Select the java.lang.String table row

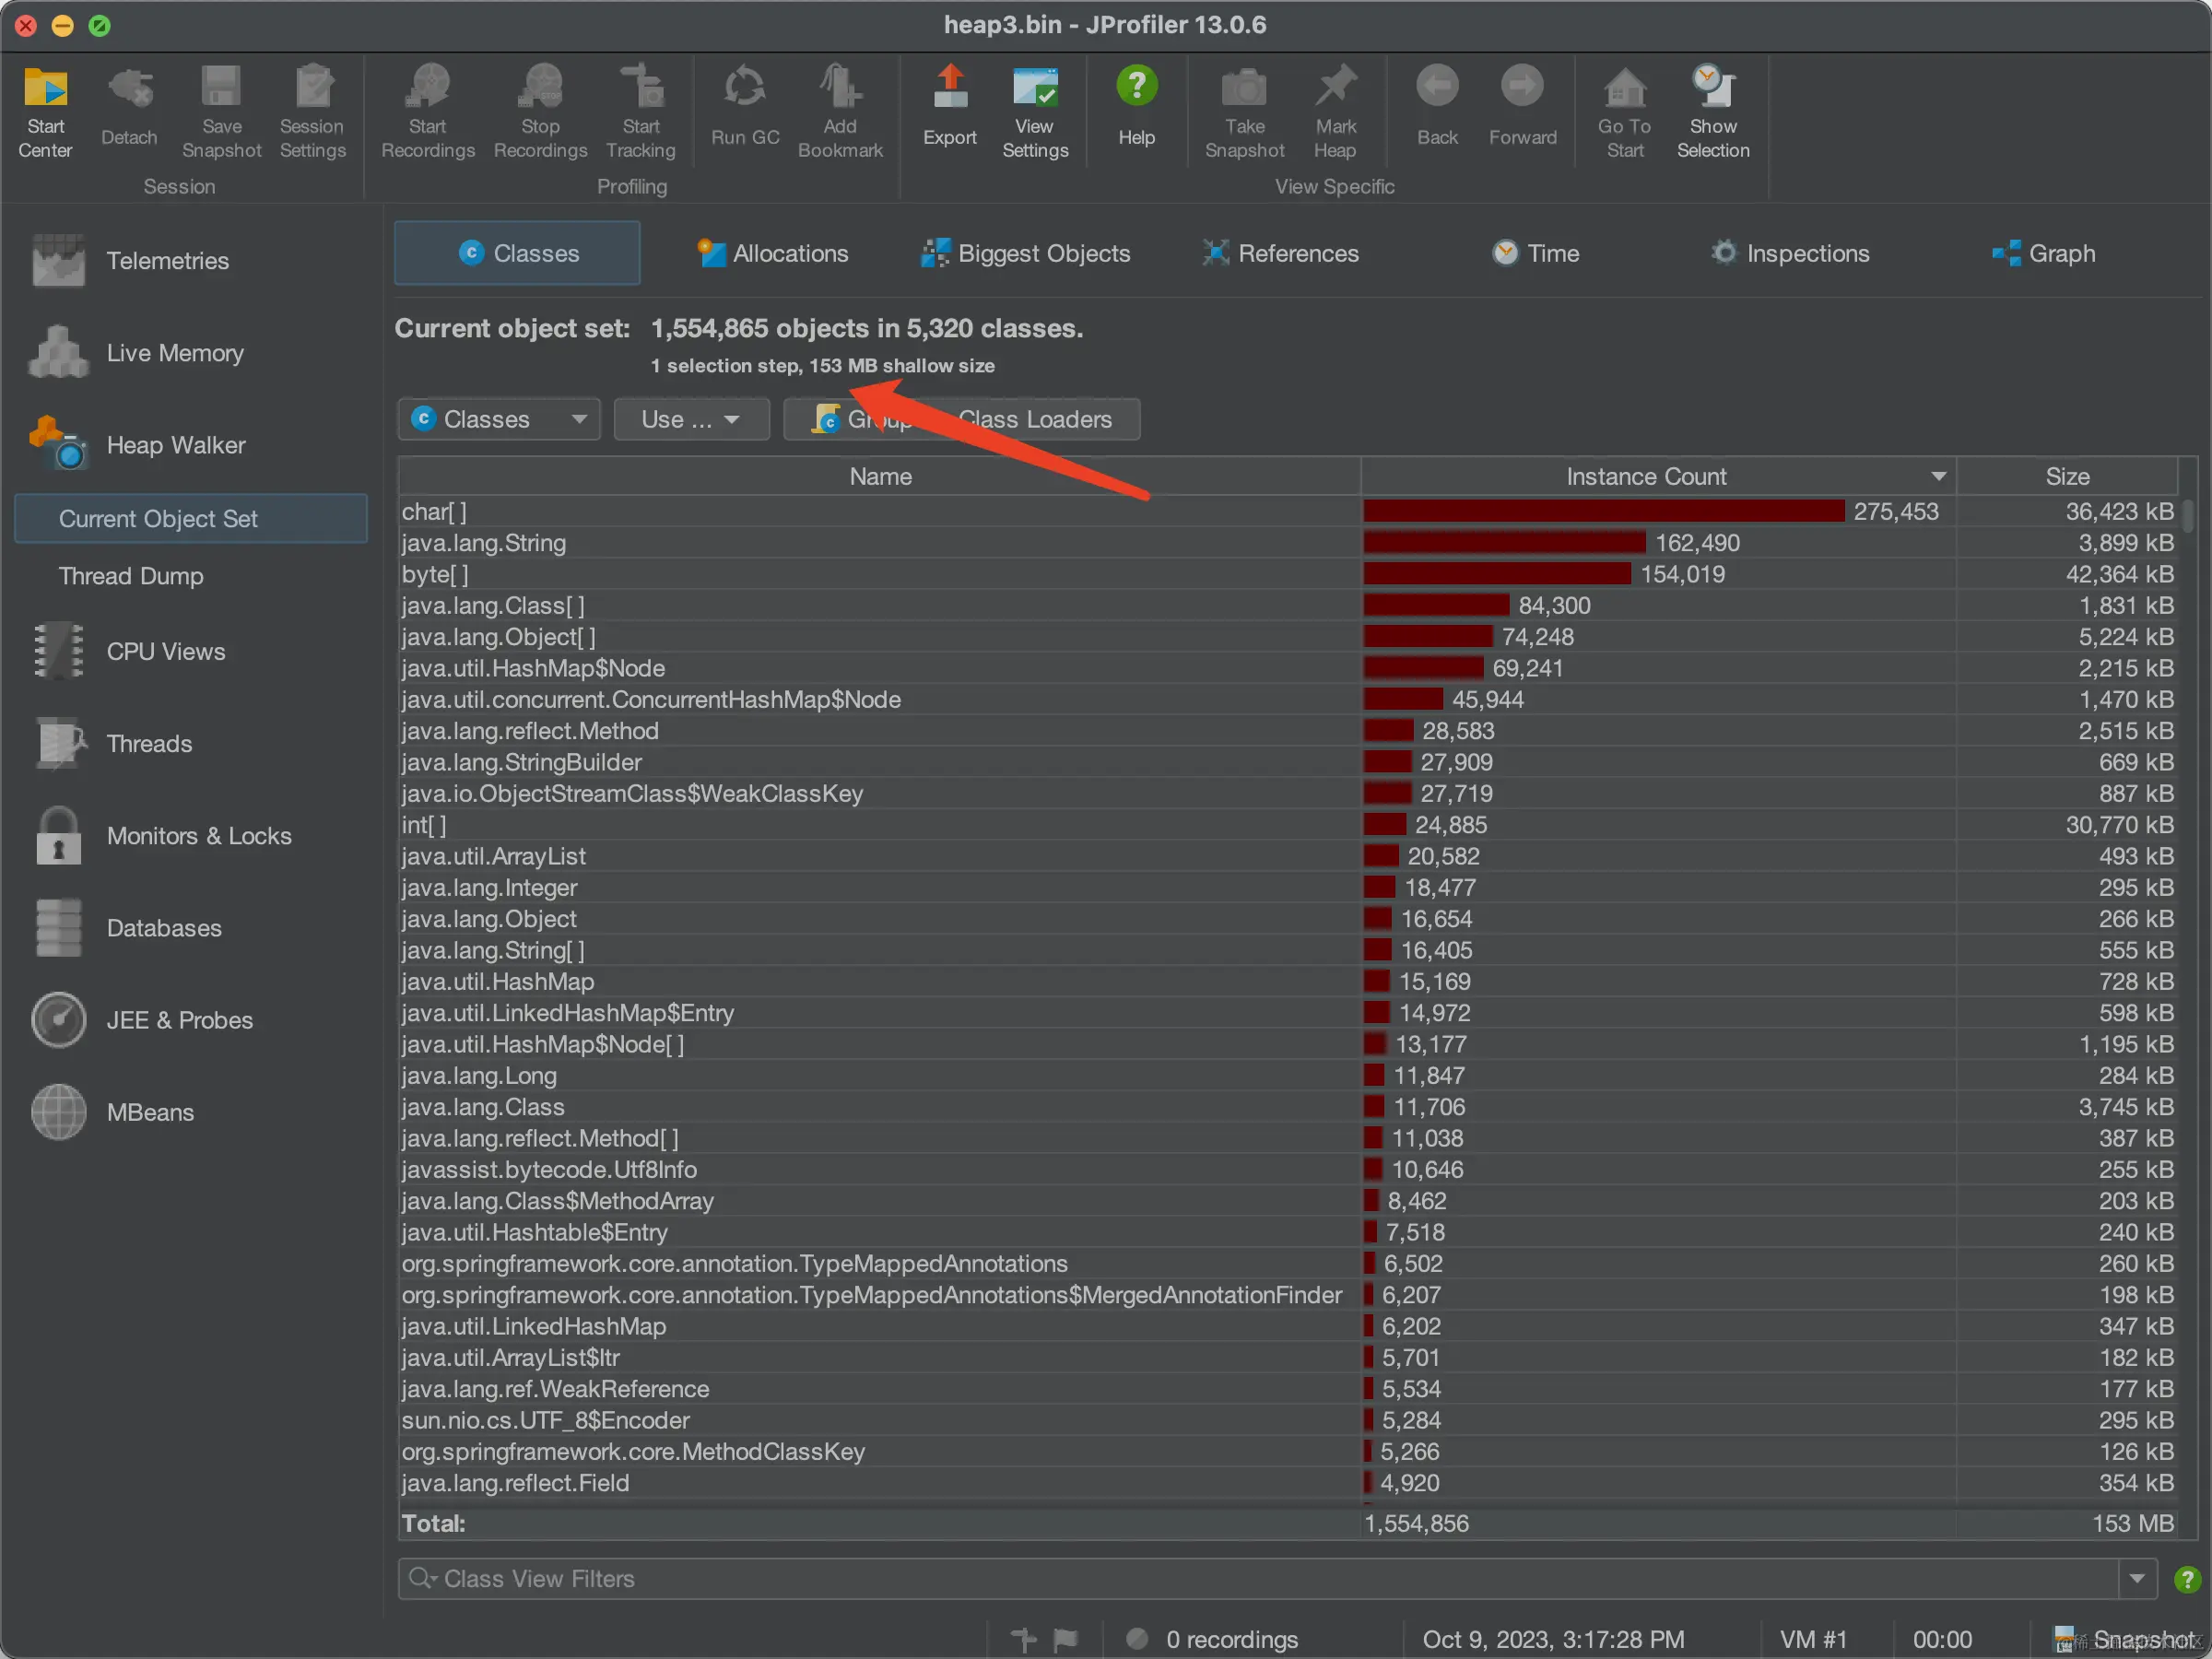pos(483,543)
